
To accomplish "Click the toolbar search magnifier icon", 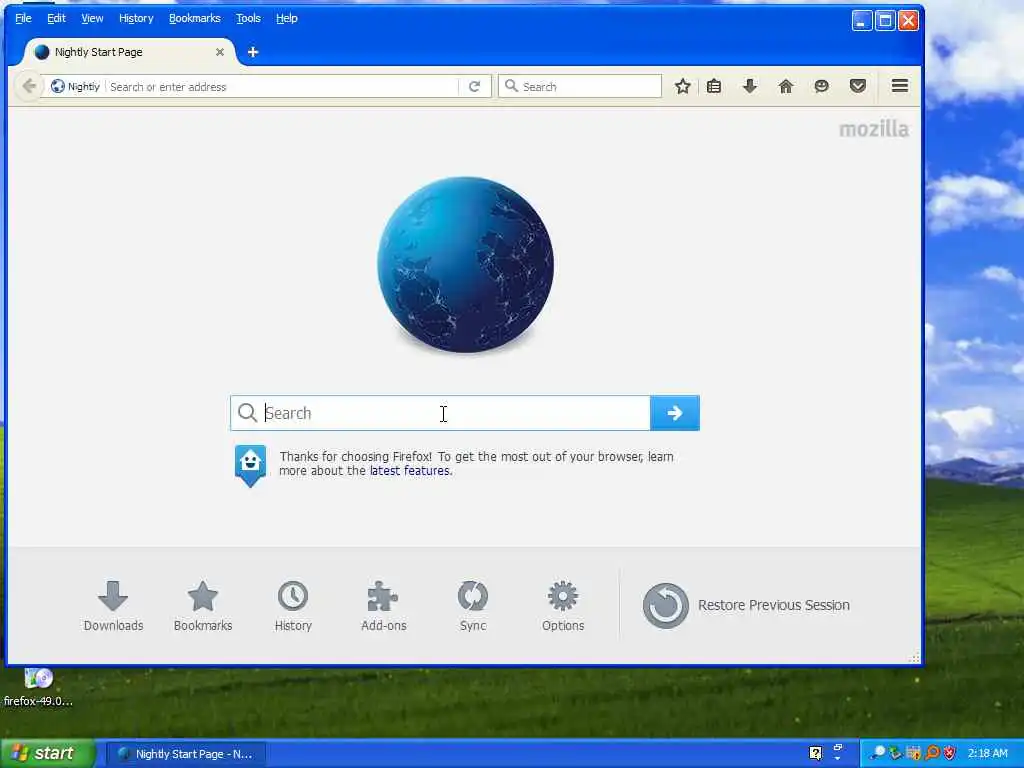I will pos(511,86).
